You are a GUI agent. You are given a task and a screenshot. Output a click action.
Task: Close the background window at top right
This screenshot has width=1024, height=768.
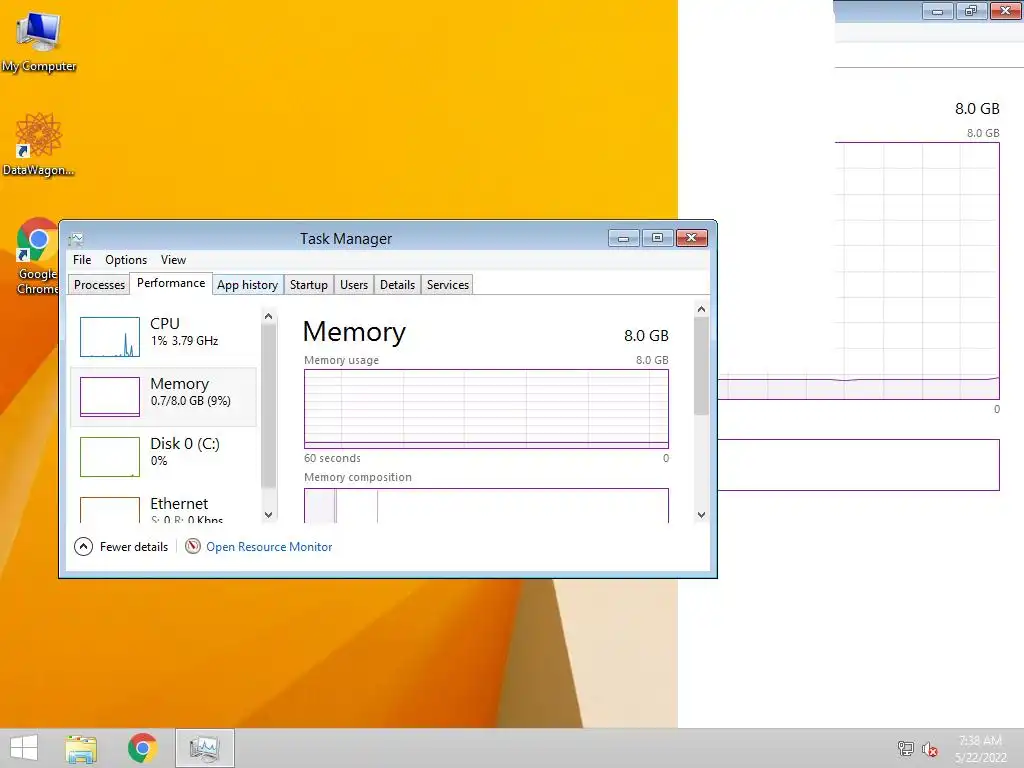click(1006, 11)
